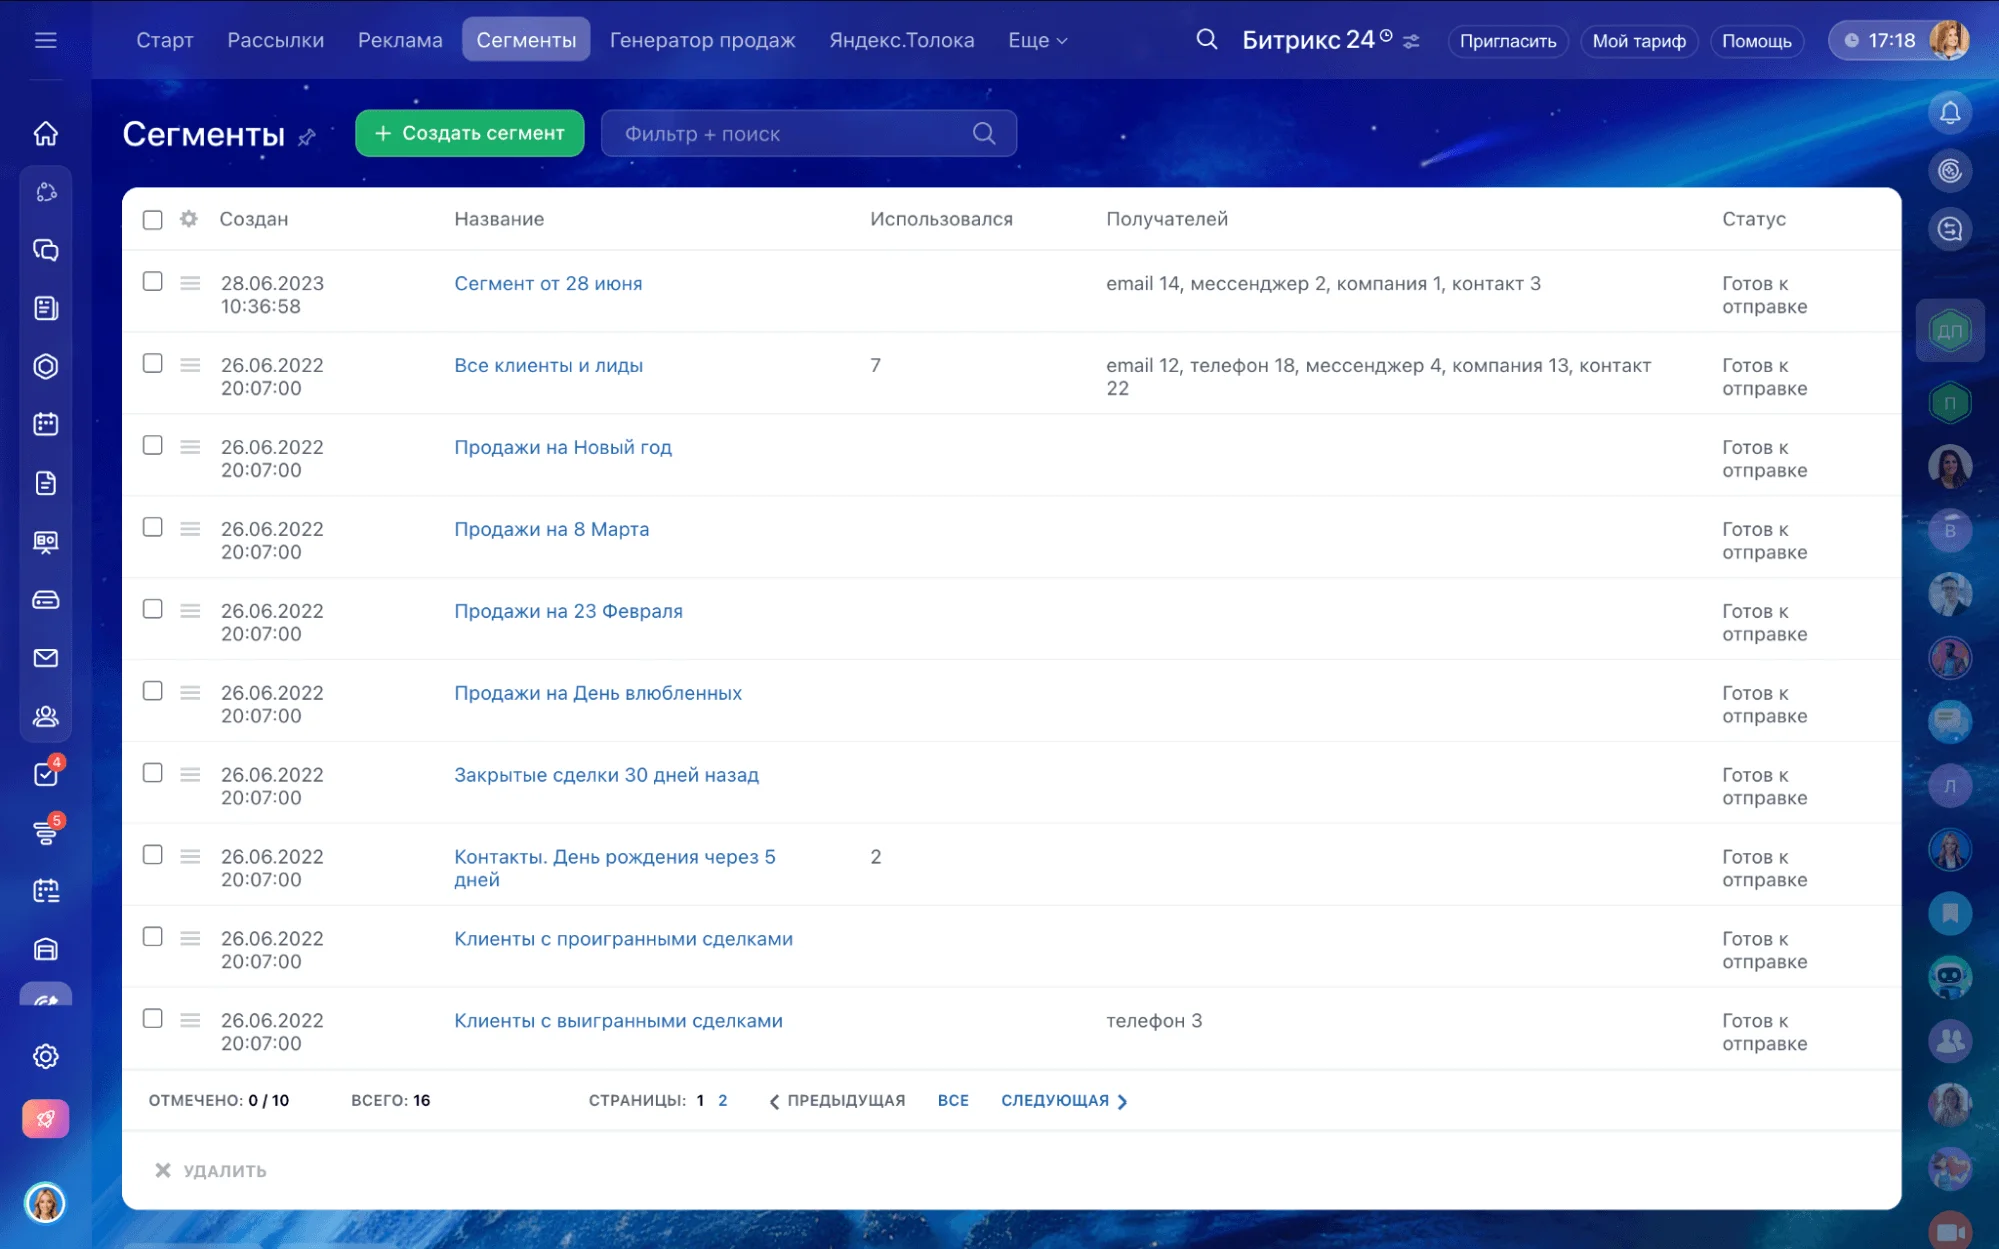Switch to the Рассылки tab
Viewport: 1999px width, 1250px height.
275,40
